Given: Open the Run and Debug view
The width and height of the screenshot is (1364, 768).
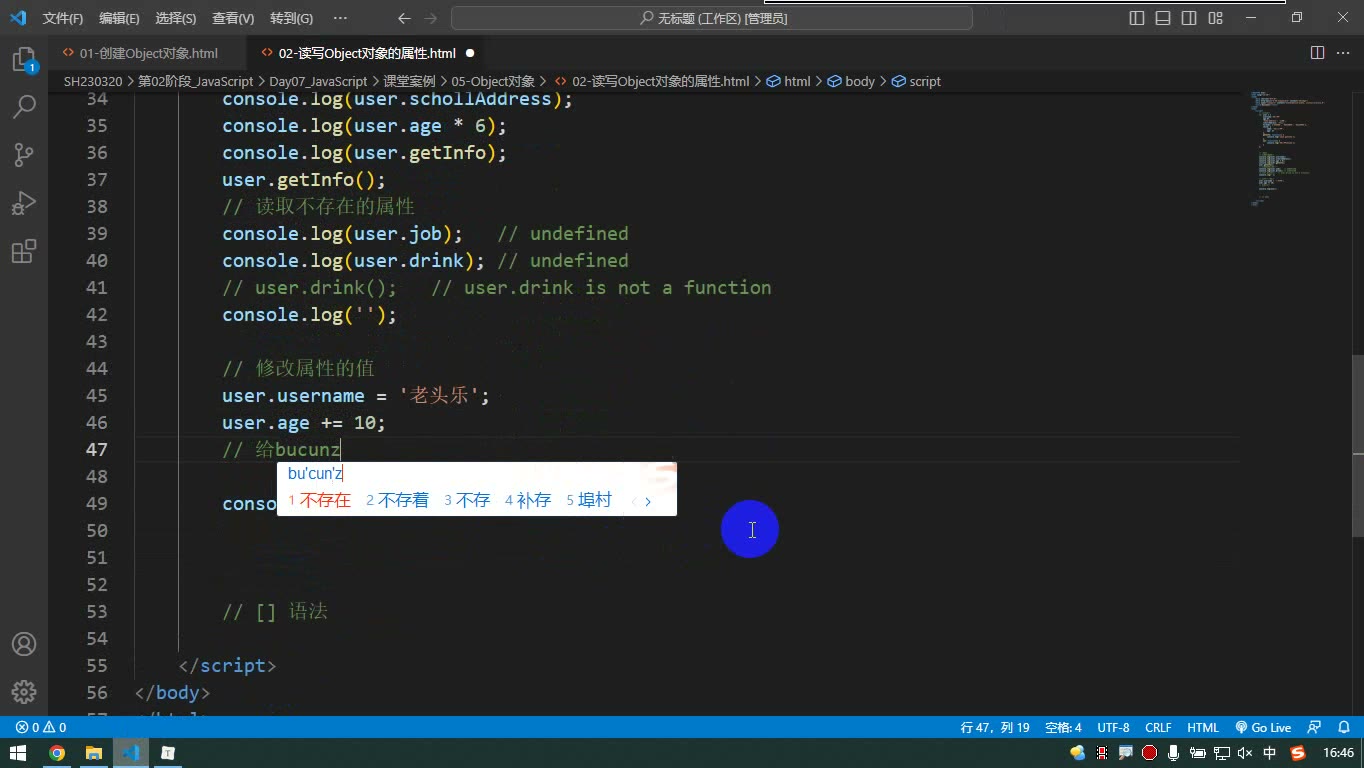Looking at the screenshot, I should click(x=24, y=202).
